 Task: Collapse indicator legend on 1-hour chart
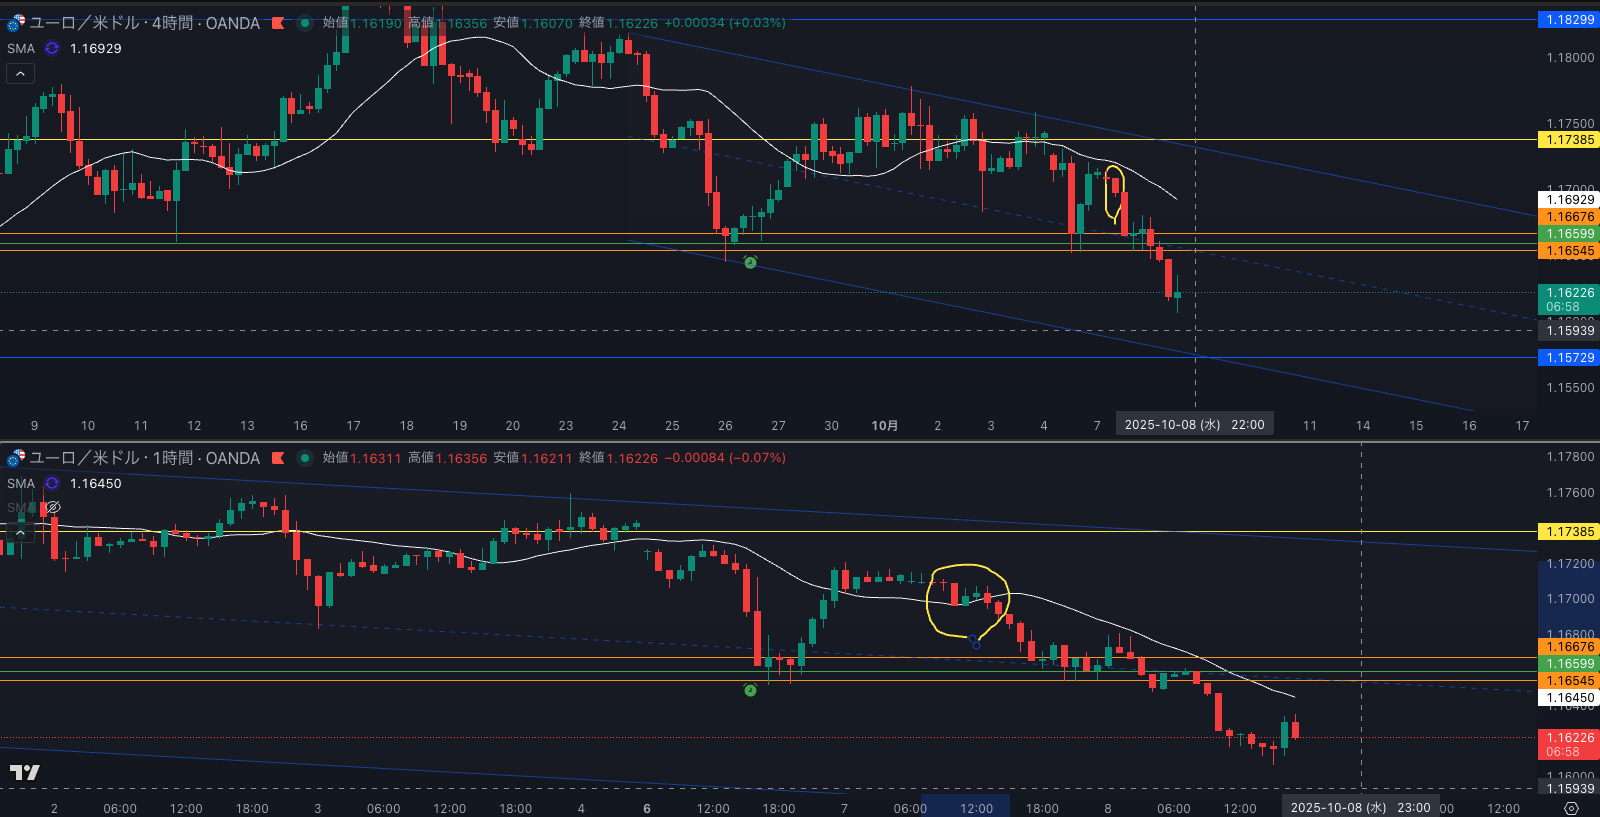pyautogui.click(x=20, y=532)
